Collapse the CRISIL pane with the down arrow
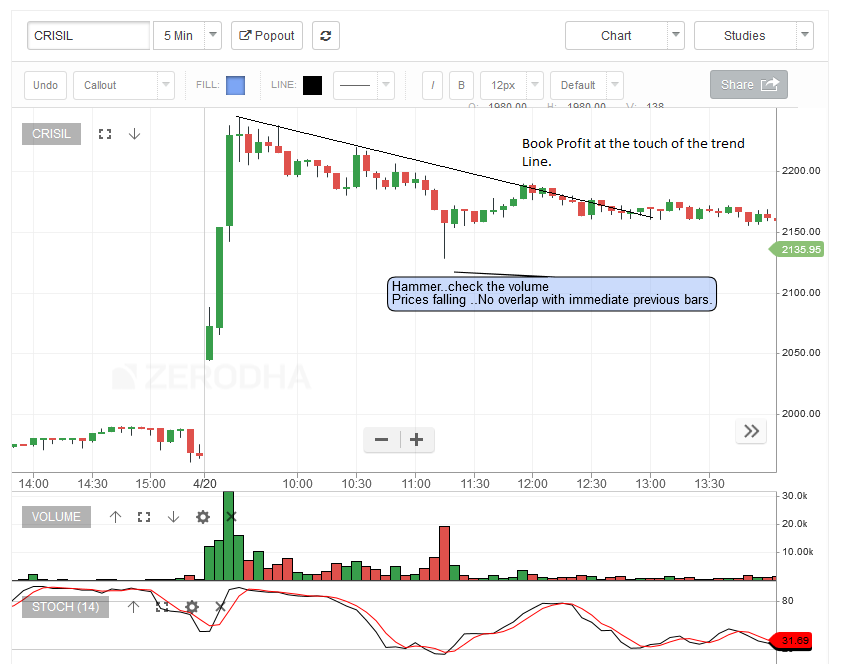 [134, 133]
